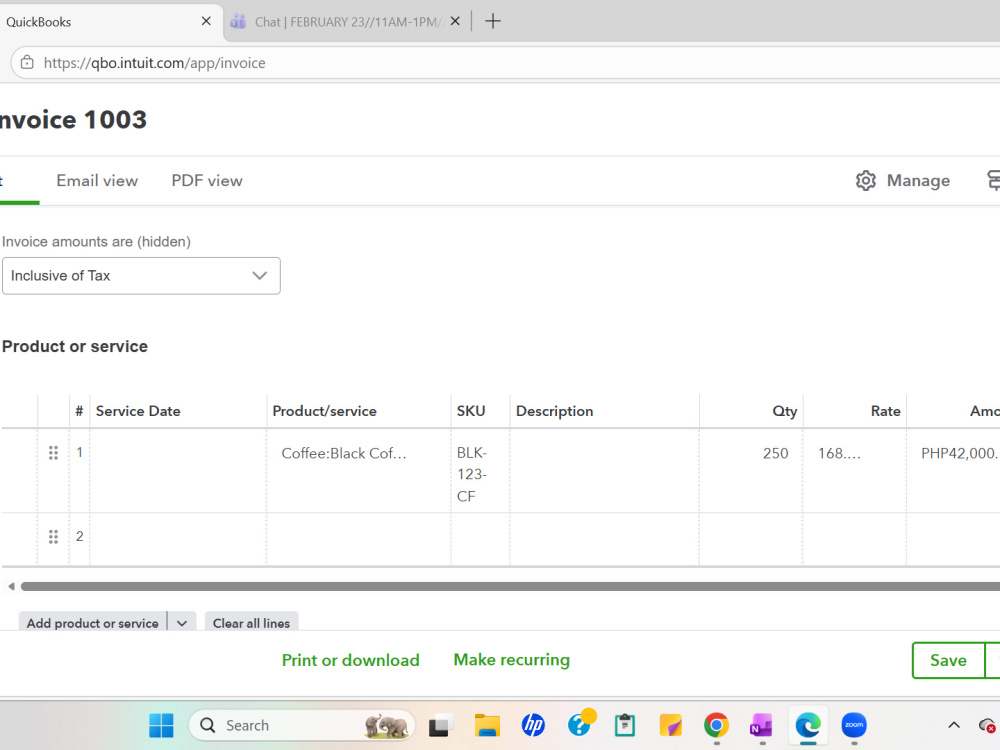The image size is (1000, 750).
Task: Click the rate value 168....
Action: (x=839, y=453)
